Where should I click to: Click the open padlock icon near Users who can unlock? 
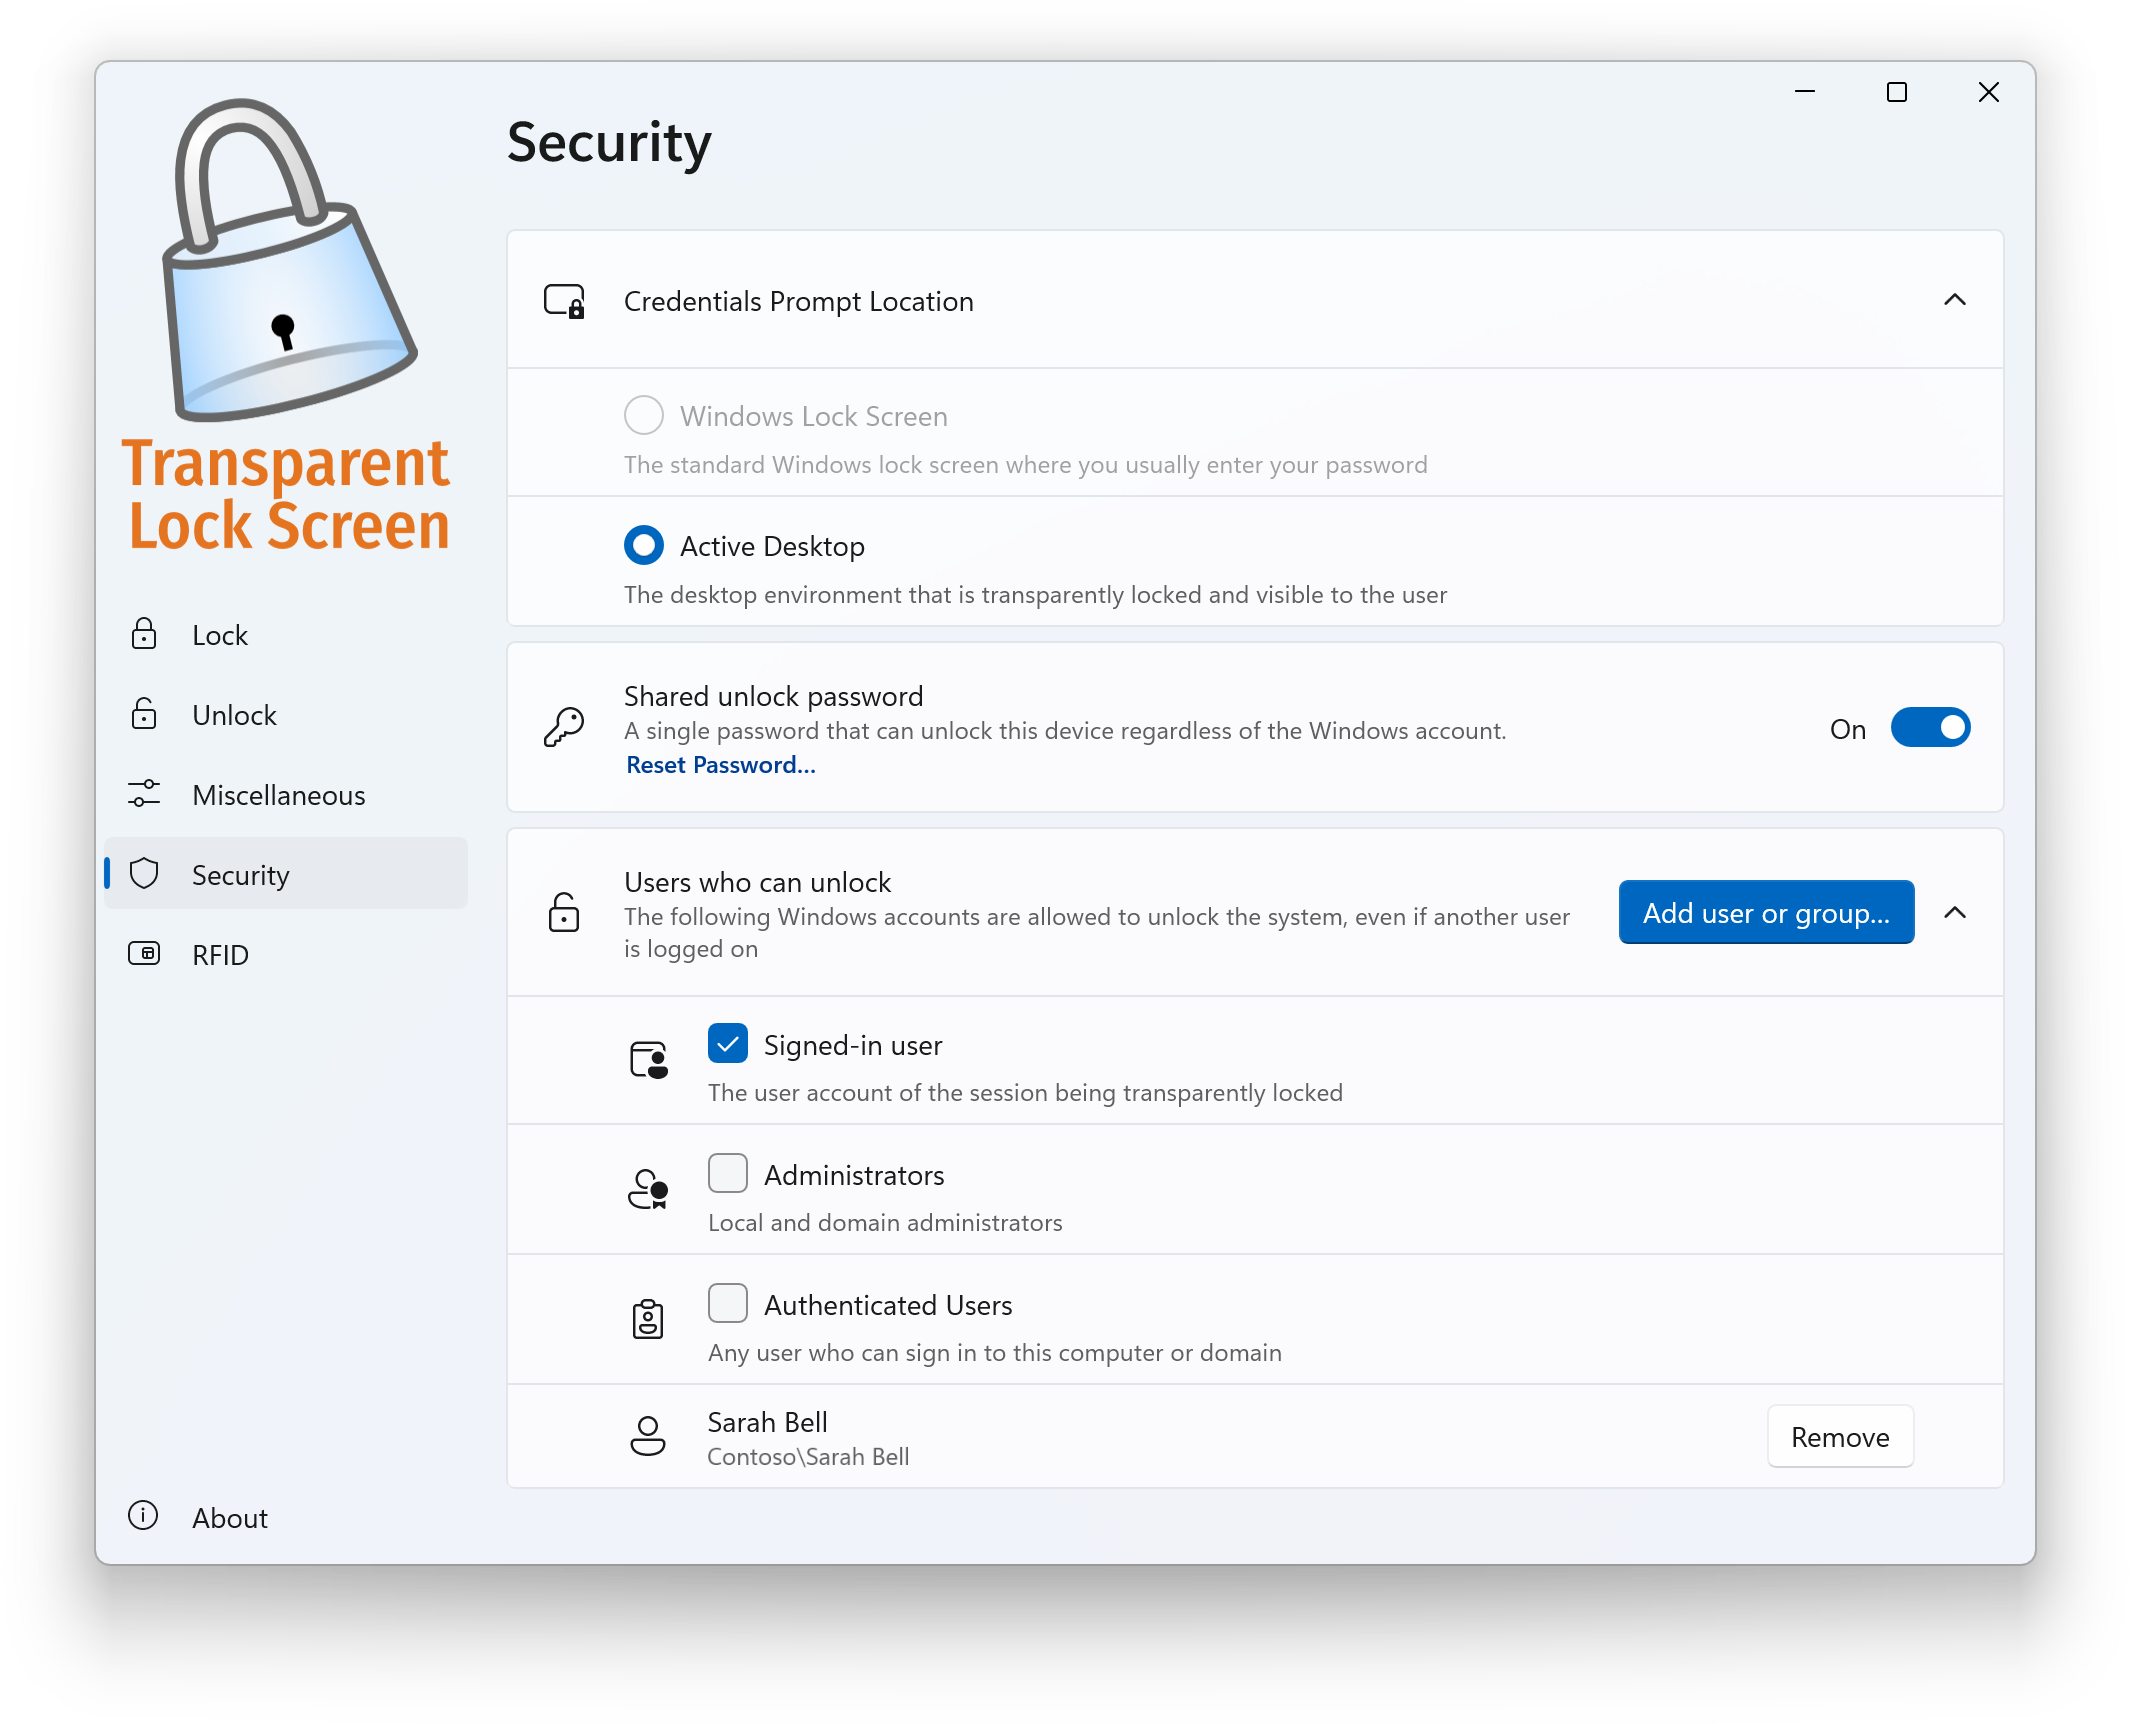tap(565, 913)
